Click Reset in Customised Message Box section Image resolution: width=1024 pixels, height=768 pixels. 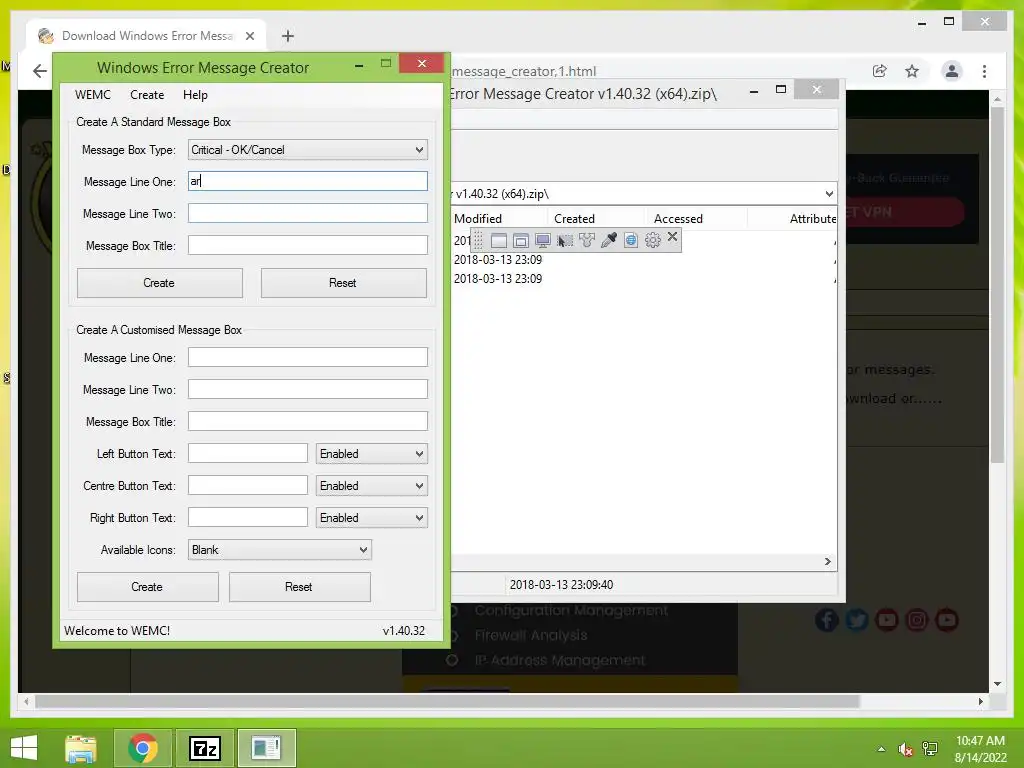pos(300,586)
